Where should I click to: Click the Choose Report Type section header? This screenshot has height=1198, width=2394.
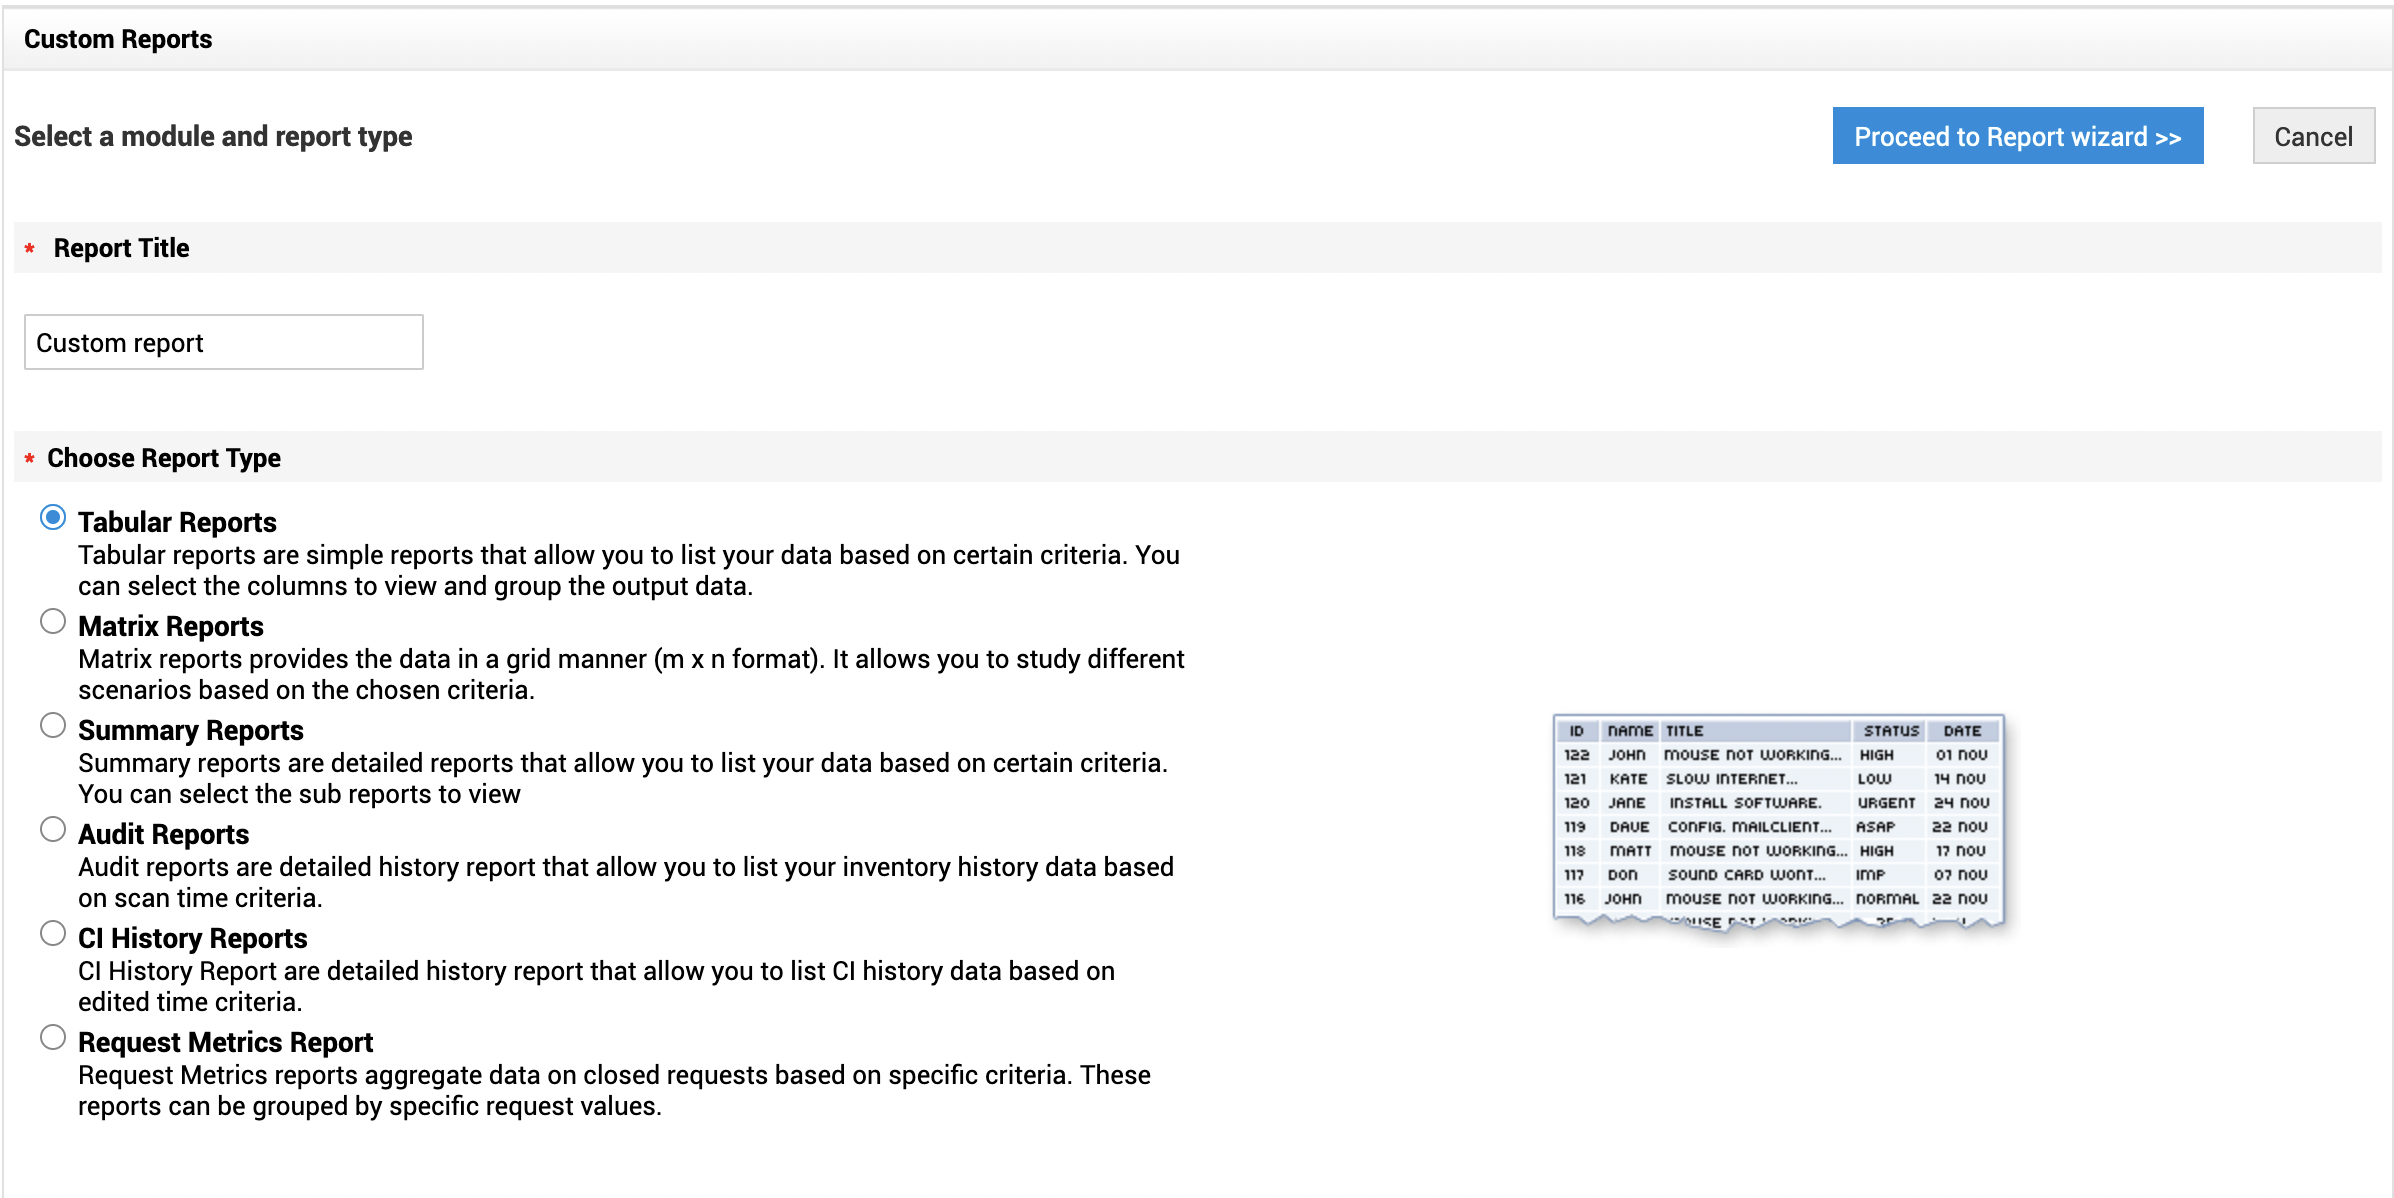(164, 458)
